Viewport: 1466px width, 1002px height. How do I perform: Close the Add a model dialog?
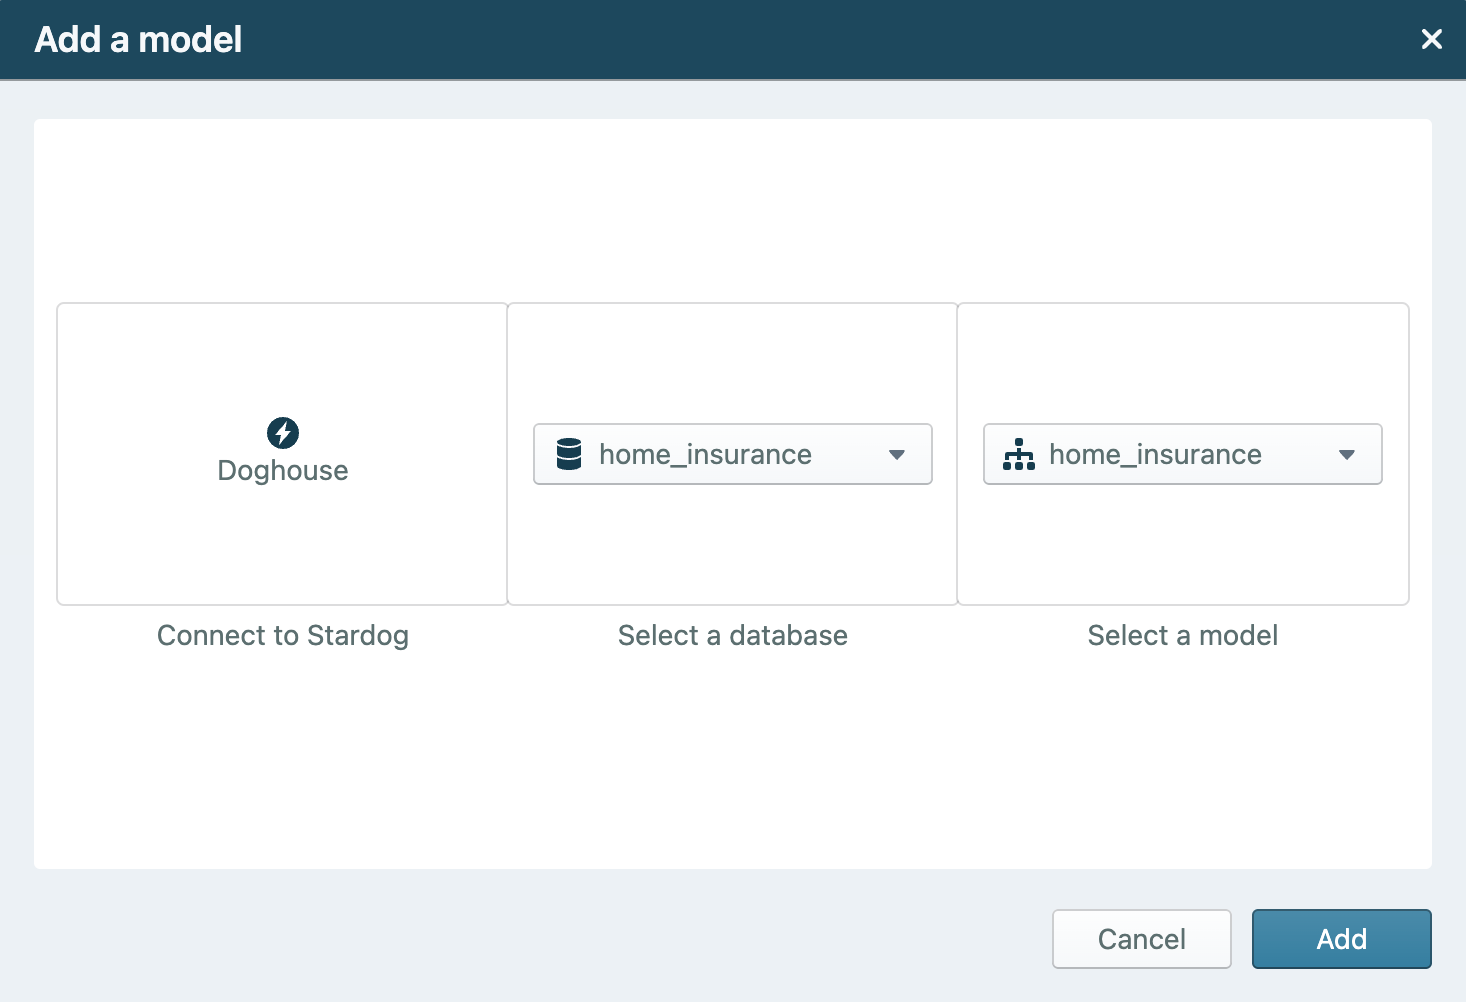tap(1431, 39)
